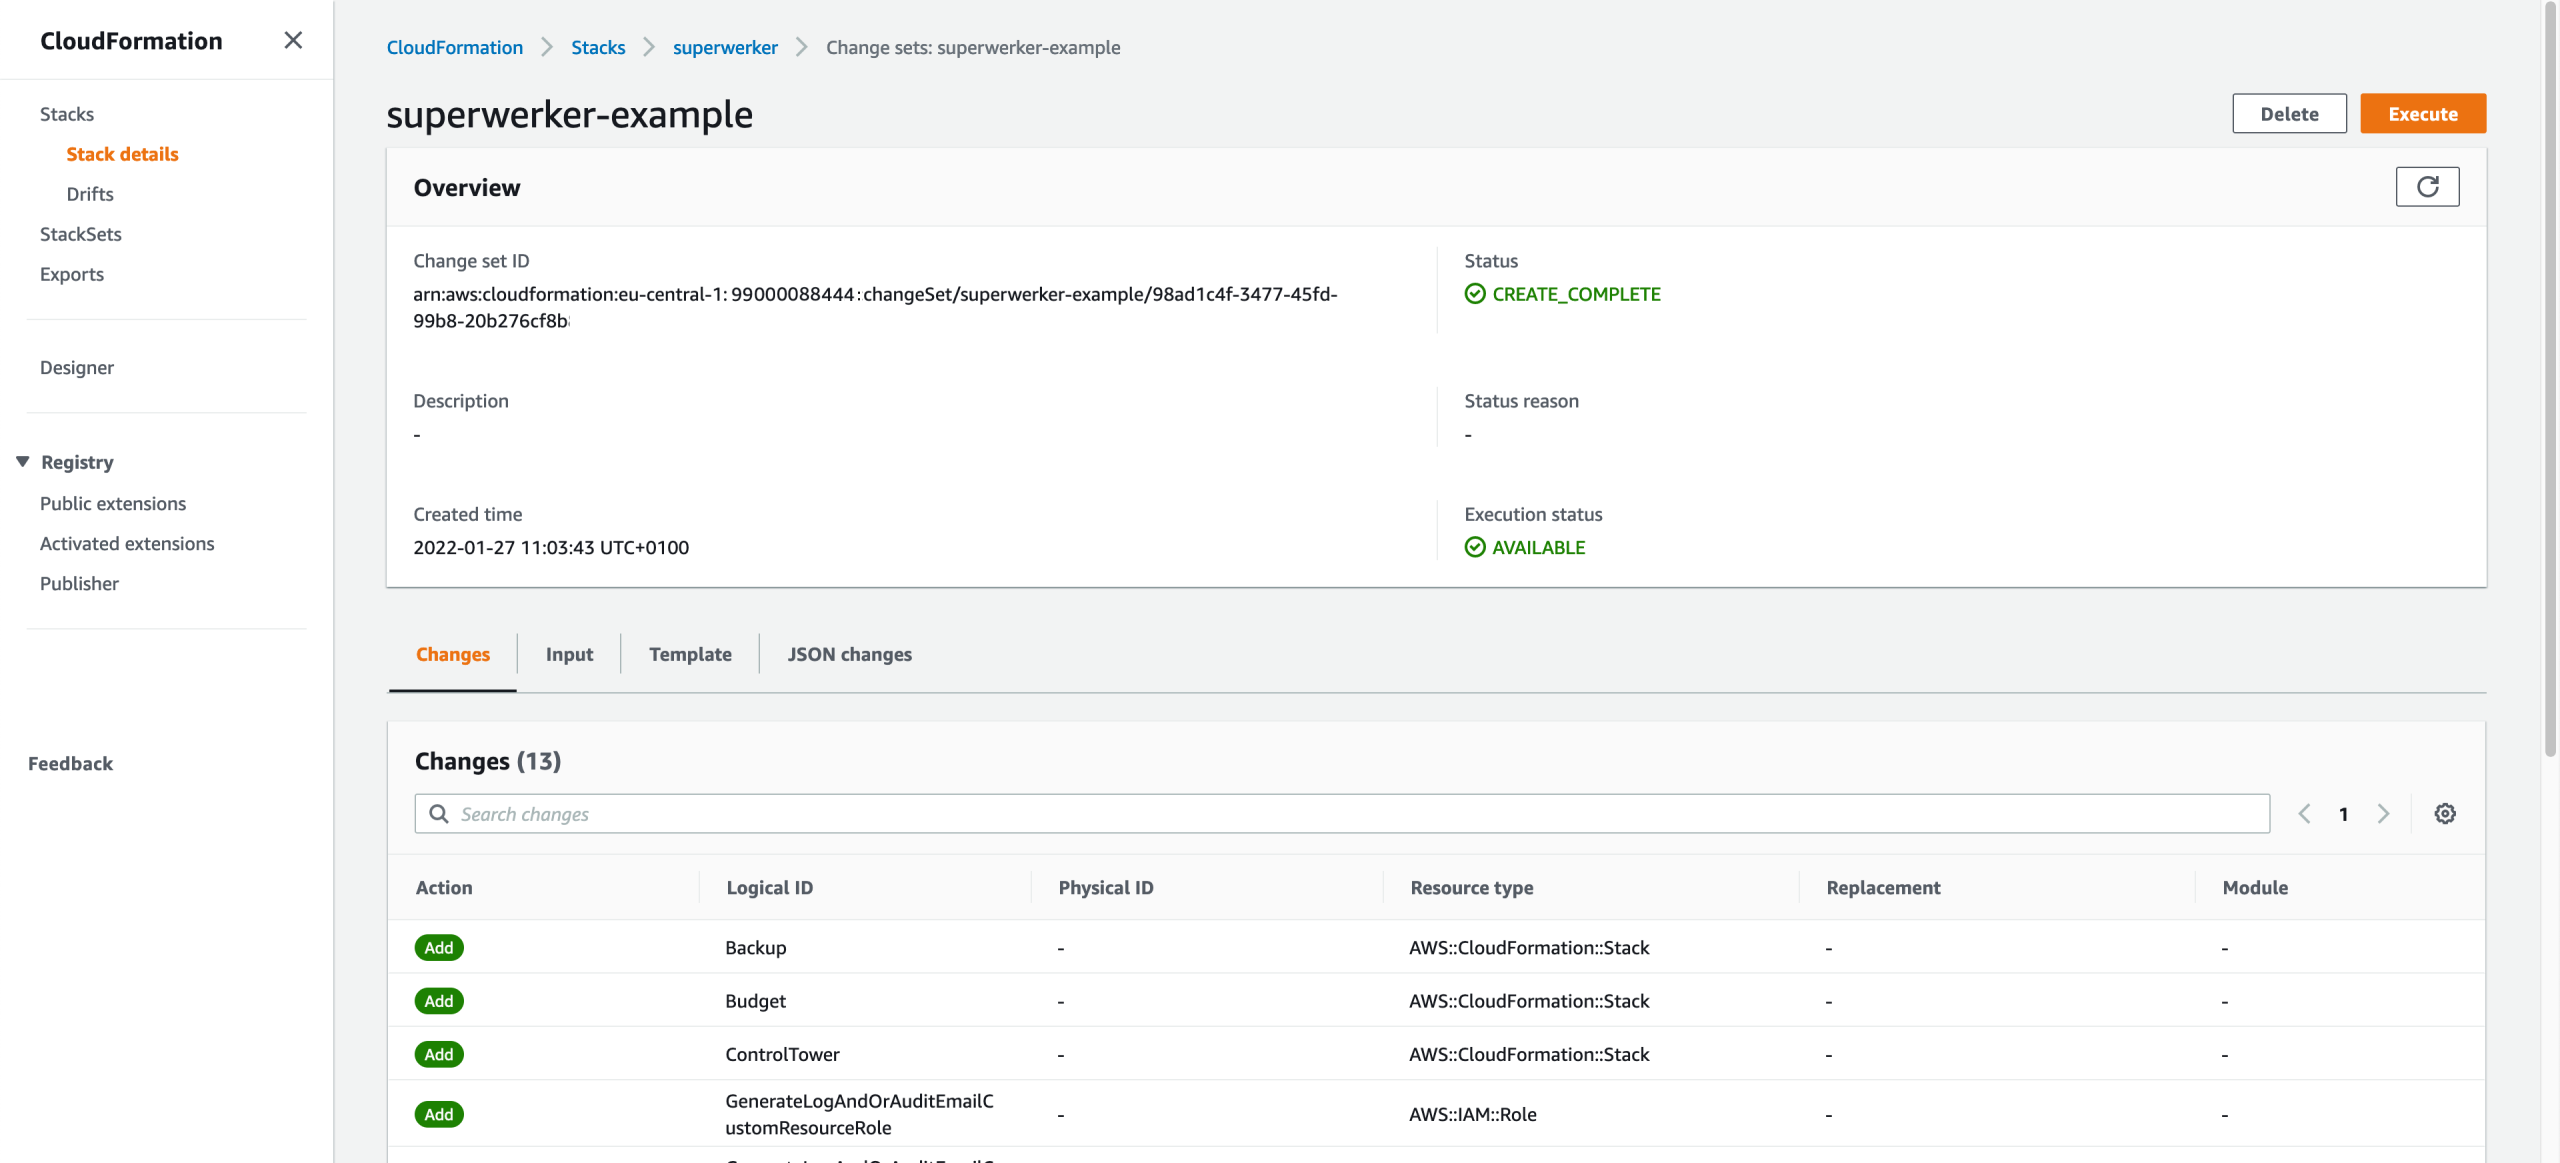Open CloudFormation breadcrumb link
The width and height of the screenshot is (2560, 1163).
(455, 48)
